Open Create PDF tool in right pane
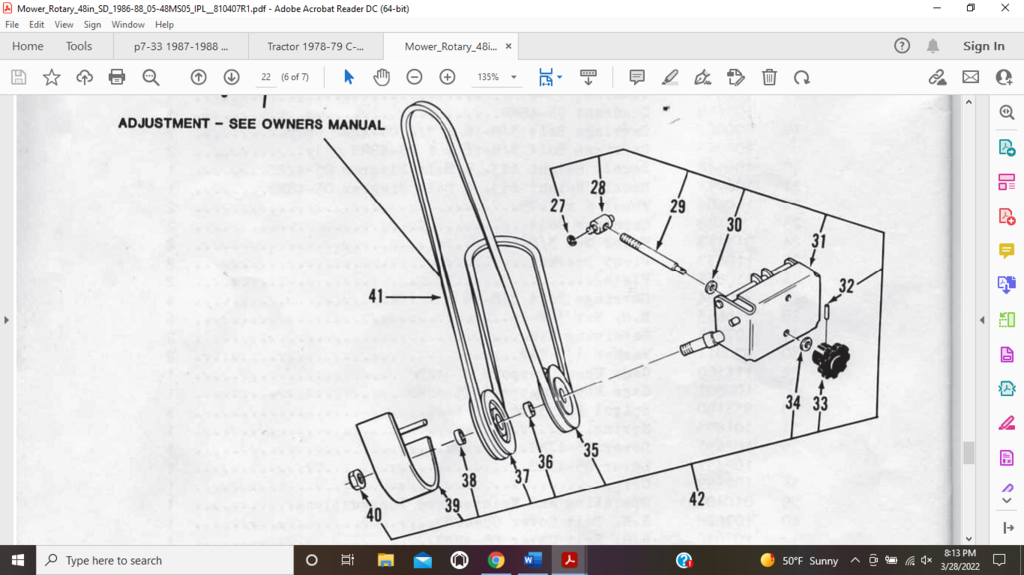This screenshot has height=575, width=1024. [1006, 216]
